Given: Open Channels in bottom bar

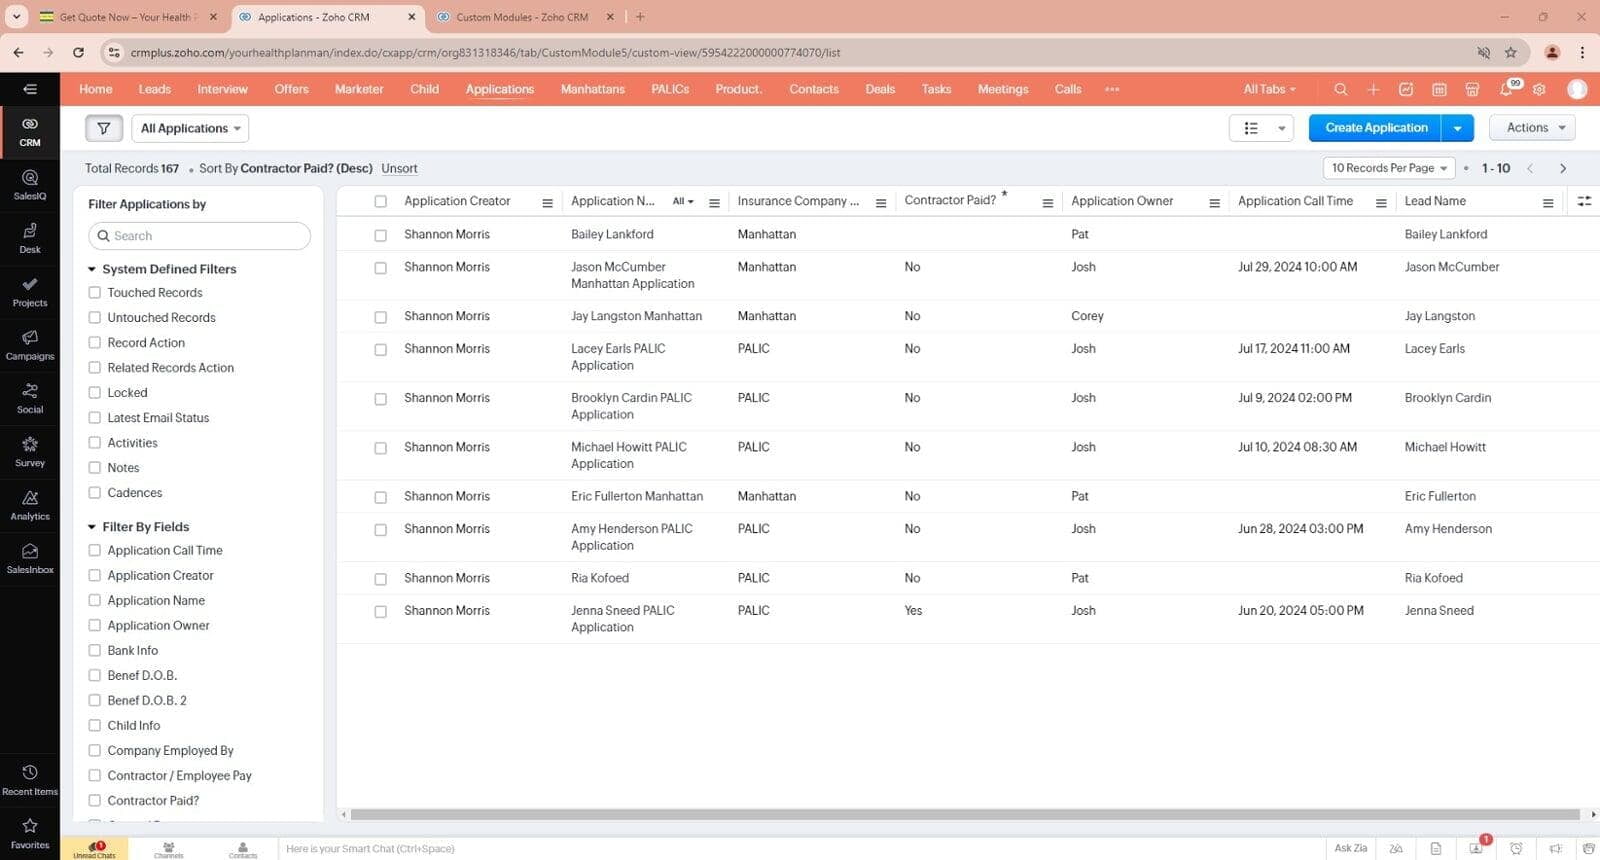Looking at the screenshot, I should click(x=169, y=849).
